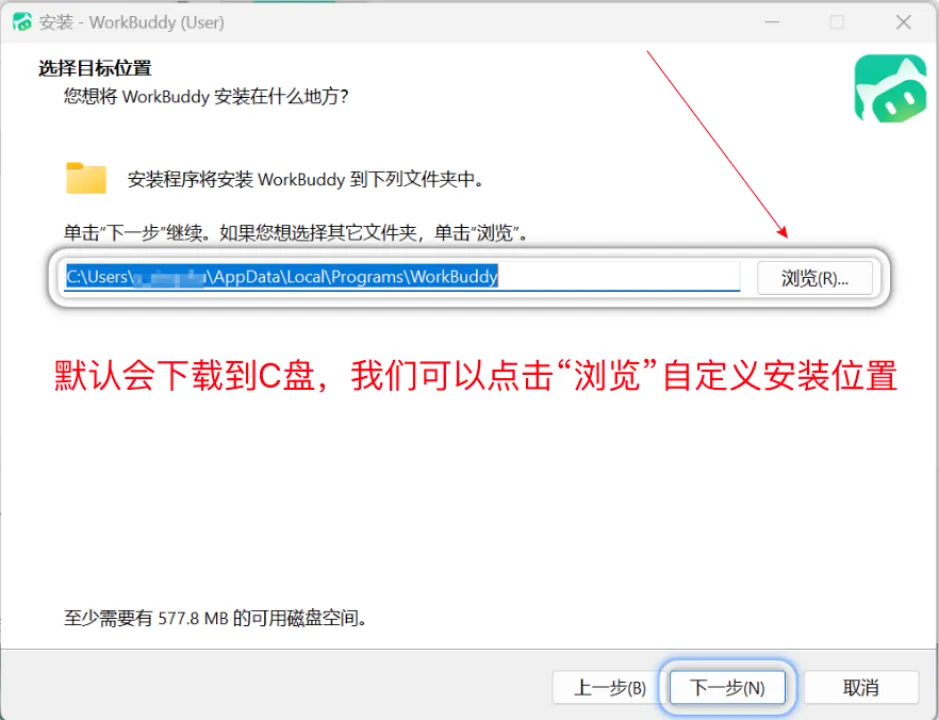Image resolution: width=939 pixels, height=720 pixels.
Task: Click the yellow folder icon
Action: (86, 178)
